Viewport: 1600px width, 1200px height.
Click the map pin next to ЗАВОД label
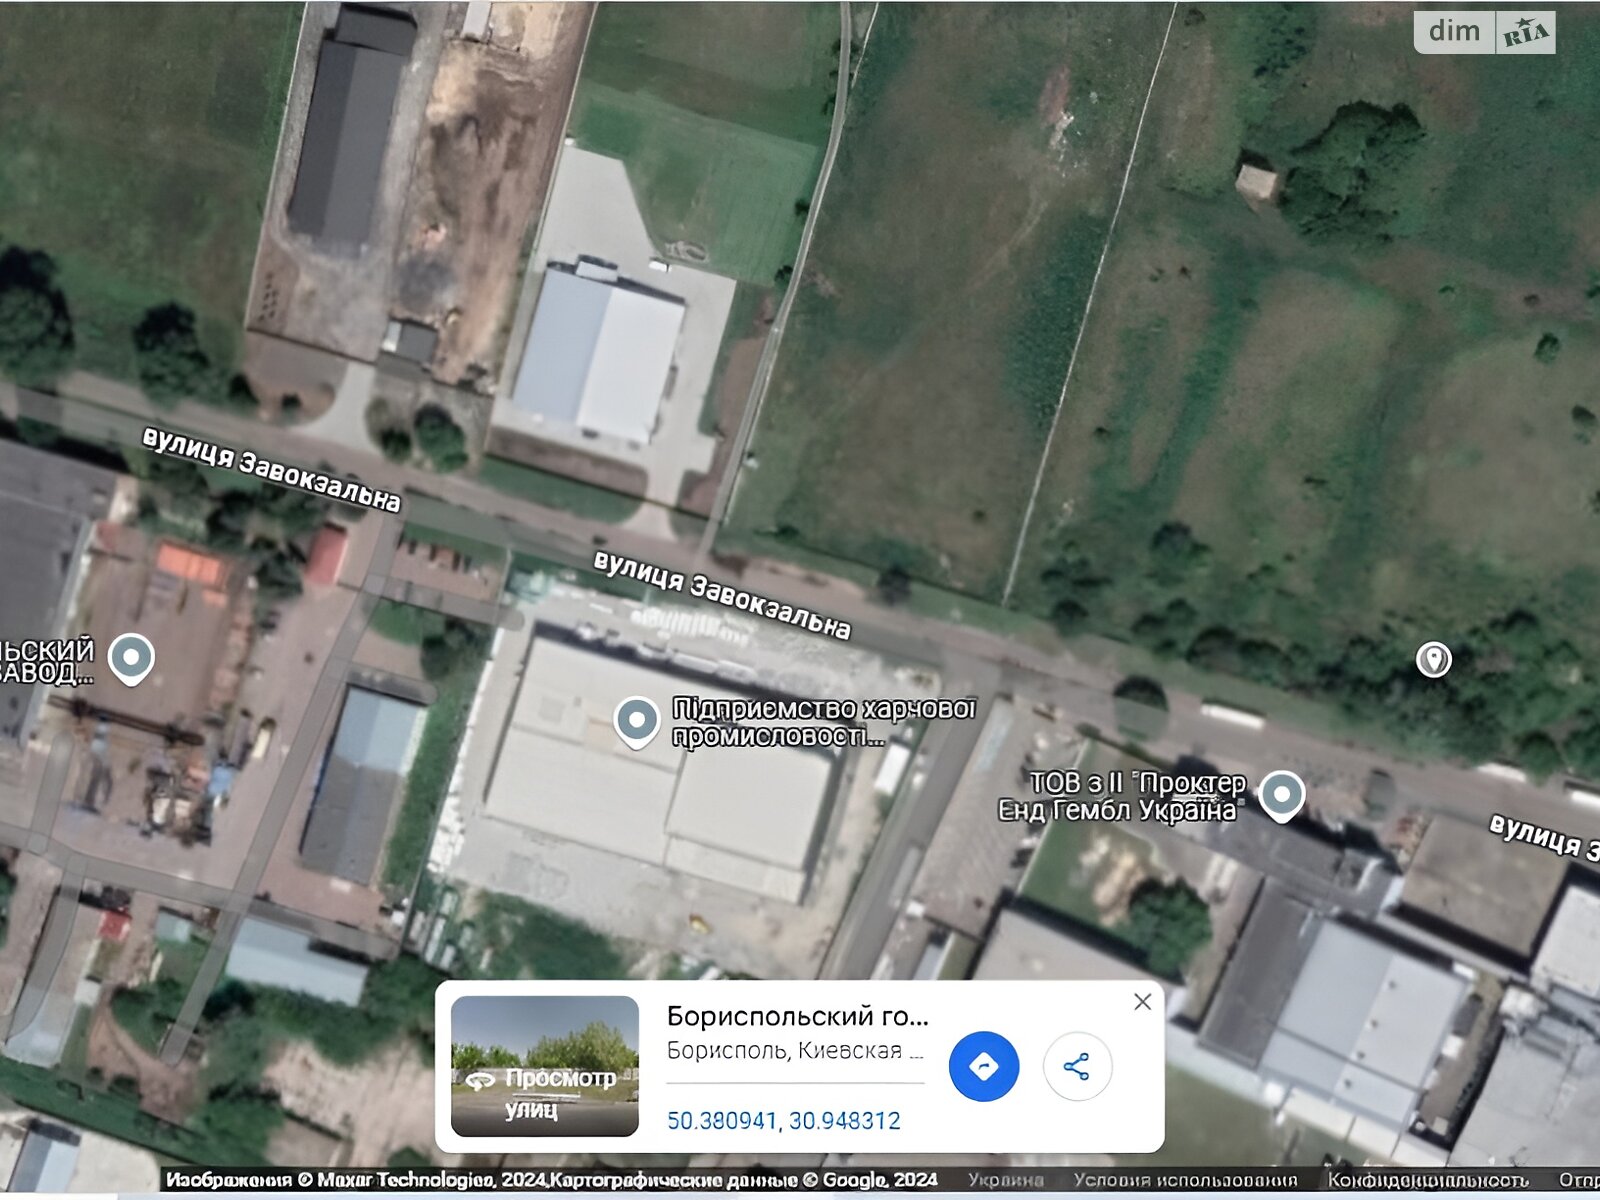tap(131, 659)
